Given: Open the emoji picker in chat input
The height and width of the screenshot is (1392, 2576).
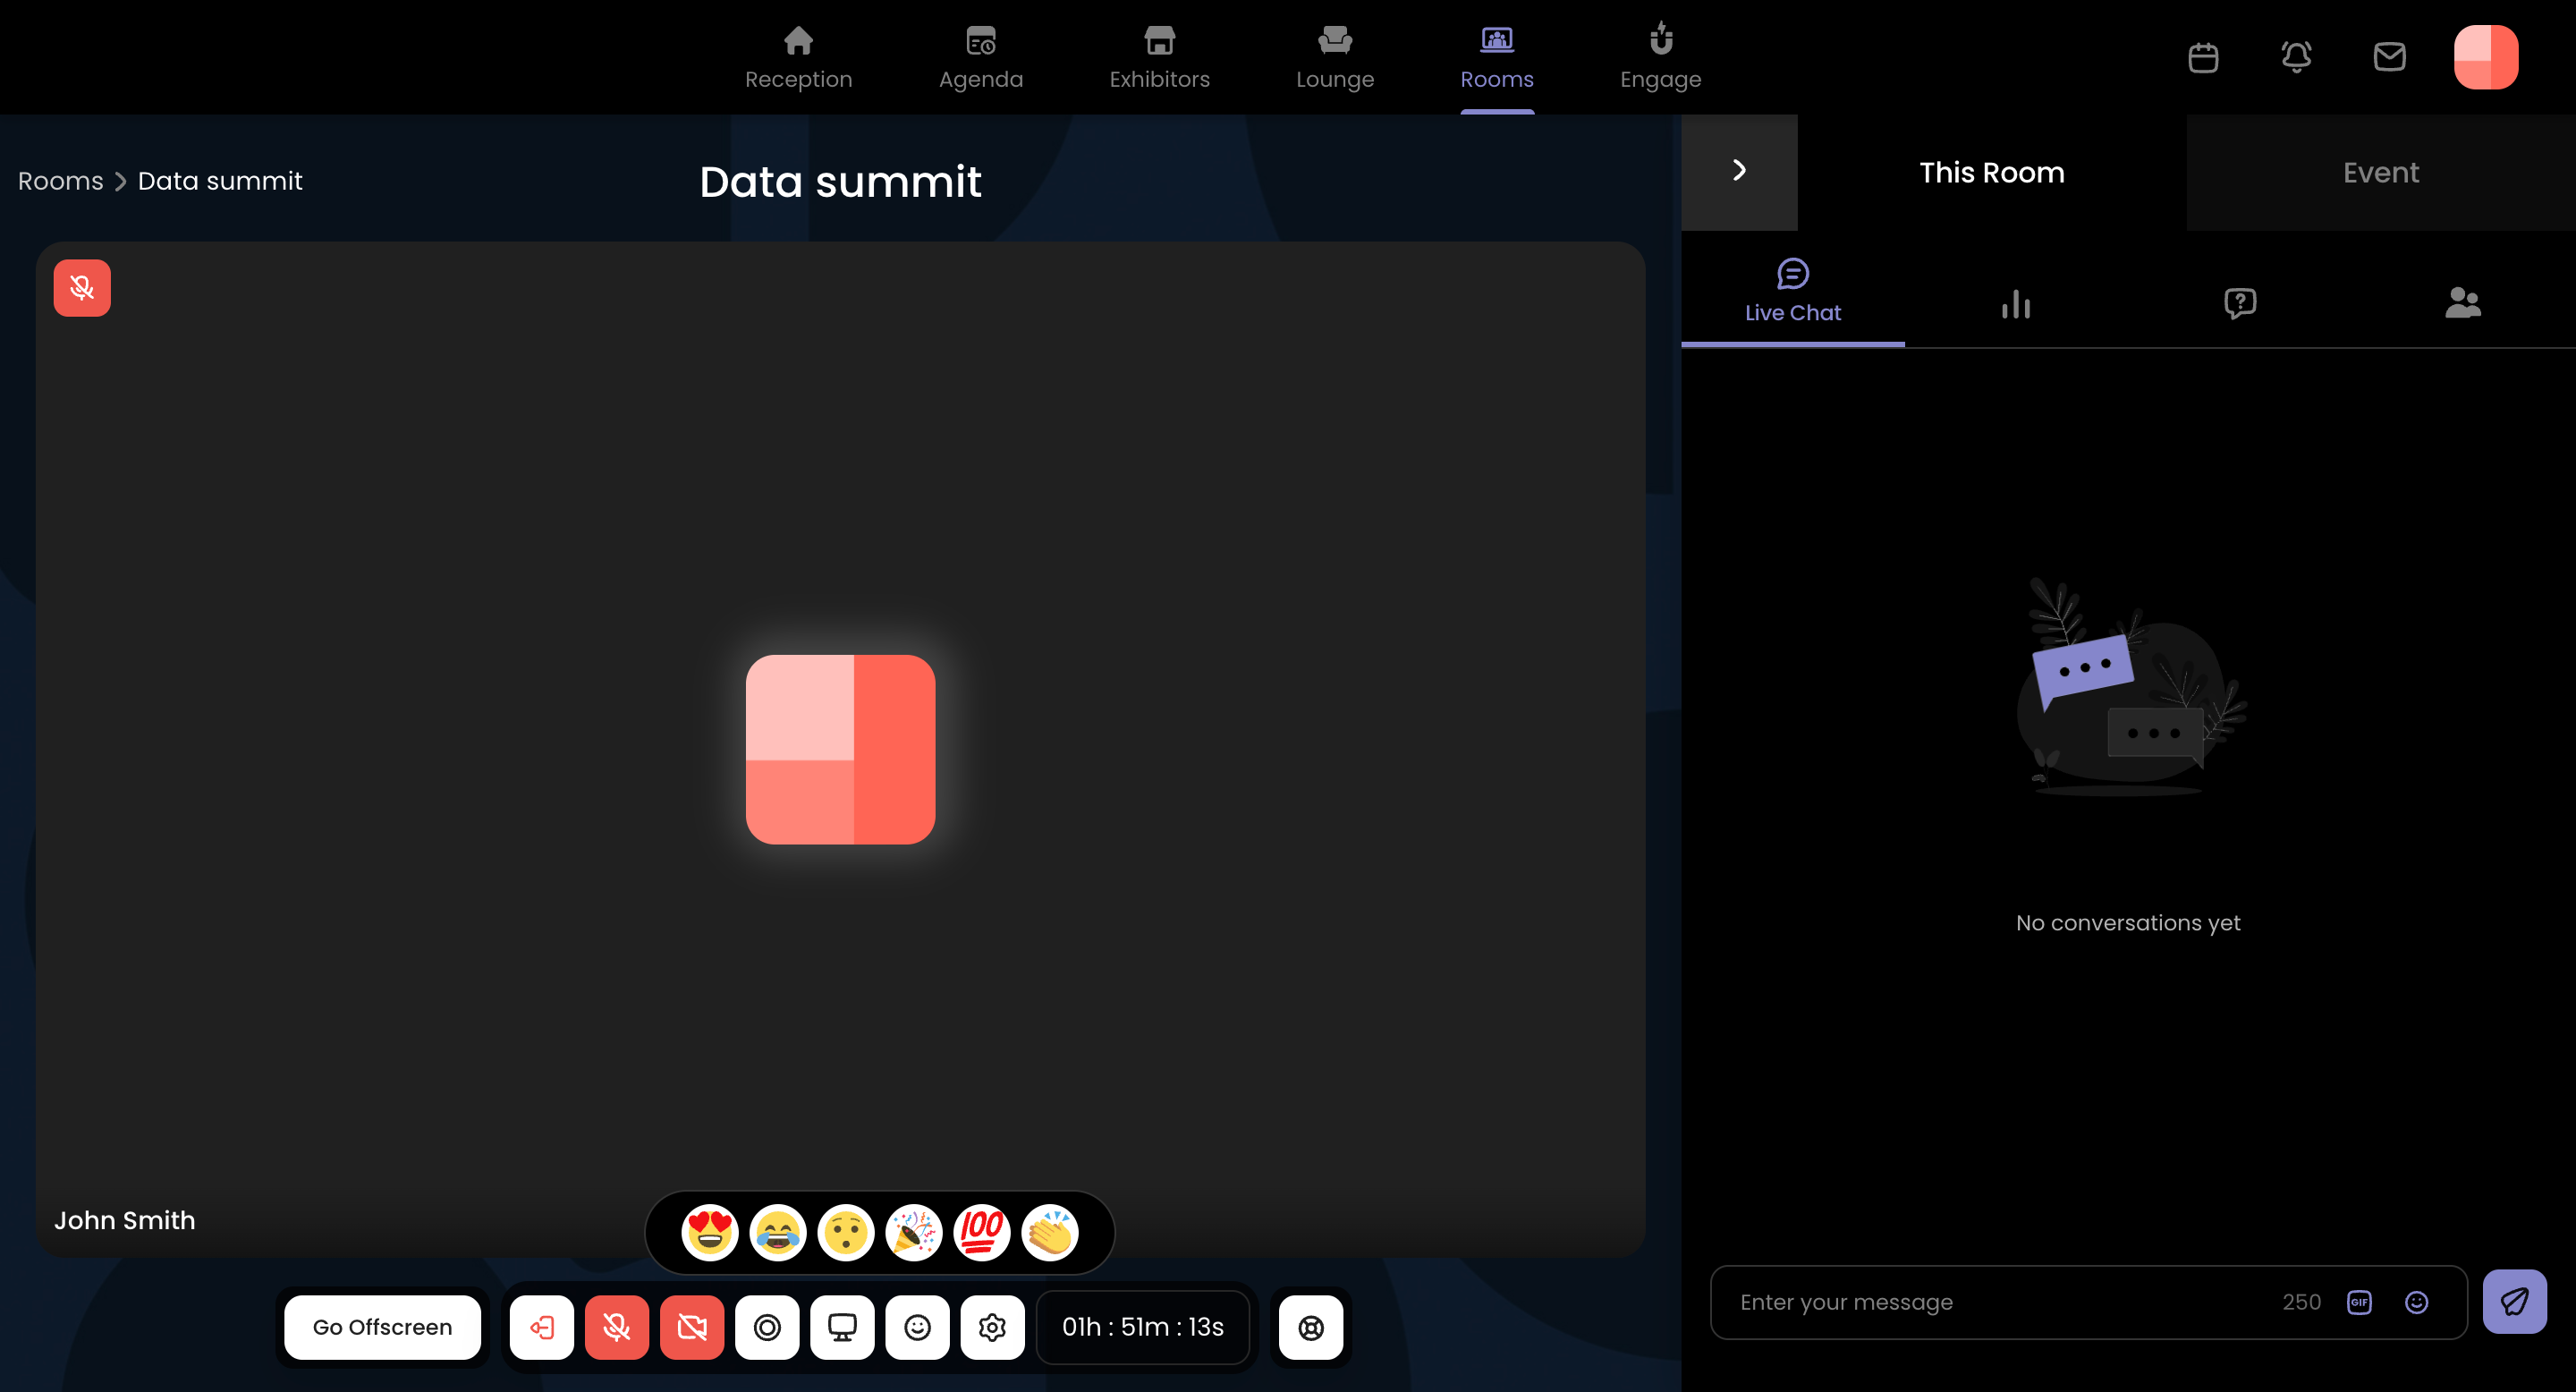Looking at the screenshot, I should (2416, 1302).
